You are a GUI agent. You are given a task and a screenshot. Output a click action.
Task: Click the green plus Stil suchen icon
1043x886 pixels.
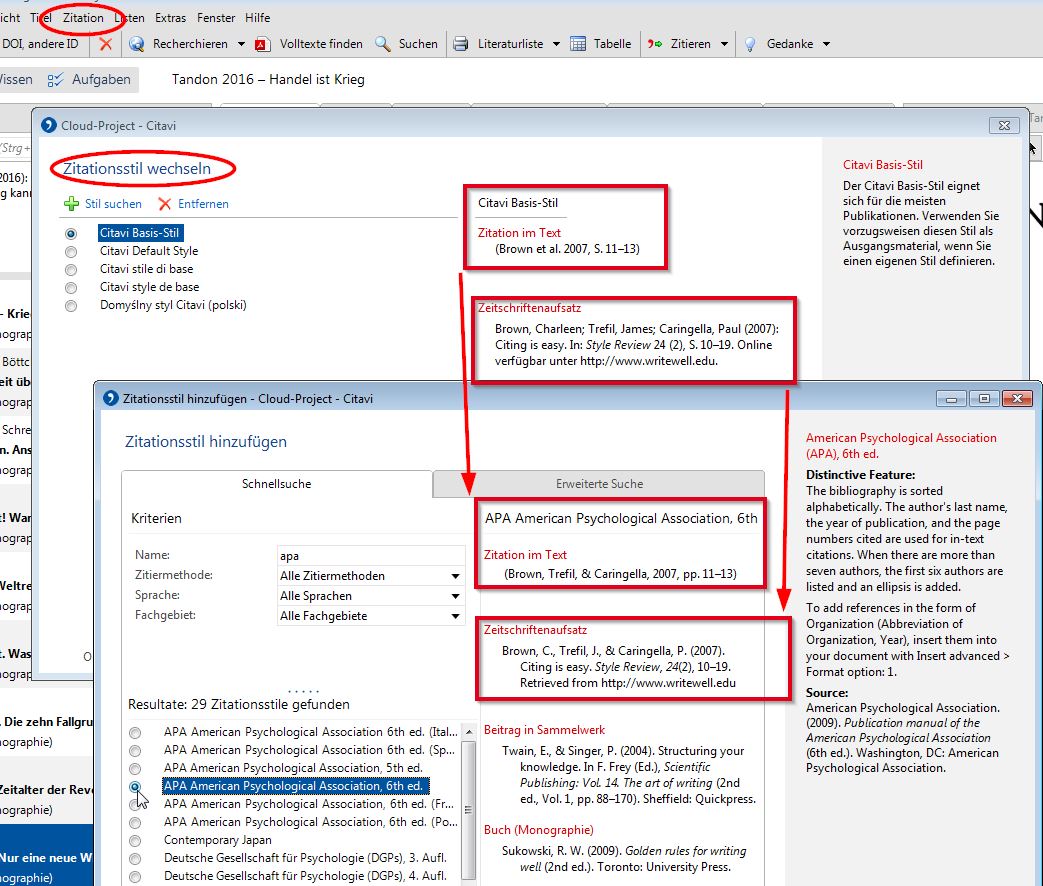pyautogui.click(x=71, y=204)
